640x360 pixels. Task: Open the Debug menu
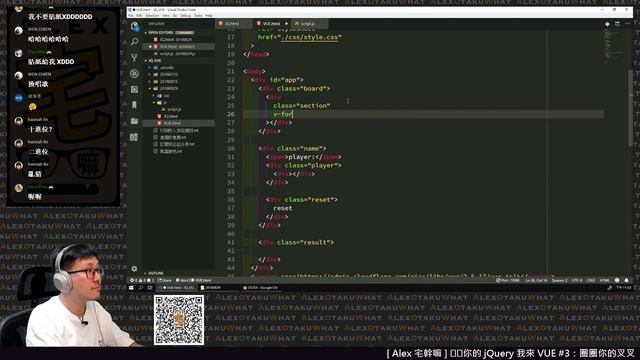185,16
